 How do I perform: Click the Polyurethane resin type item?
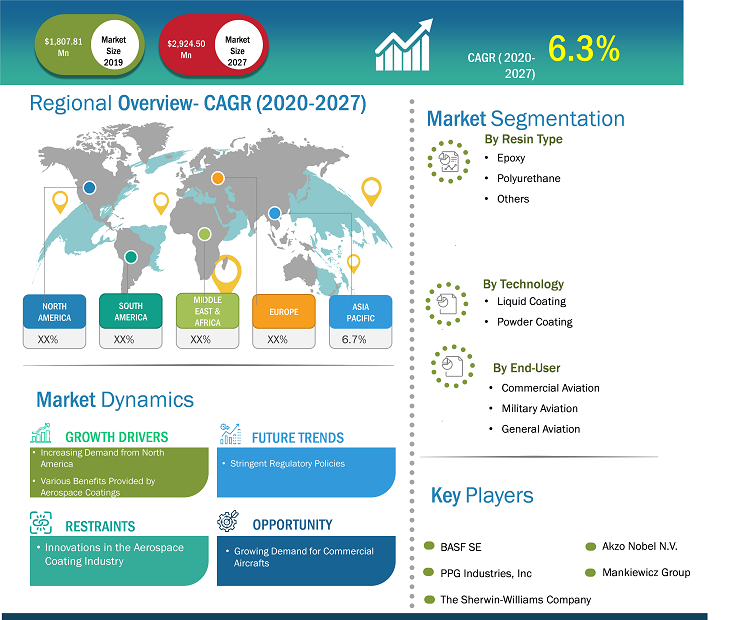(529, 178)
